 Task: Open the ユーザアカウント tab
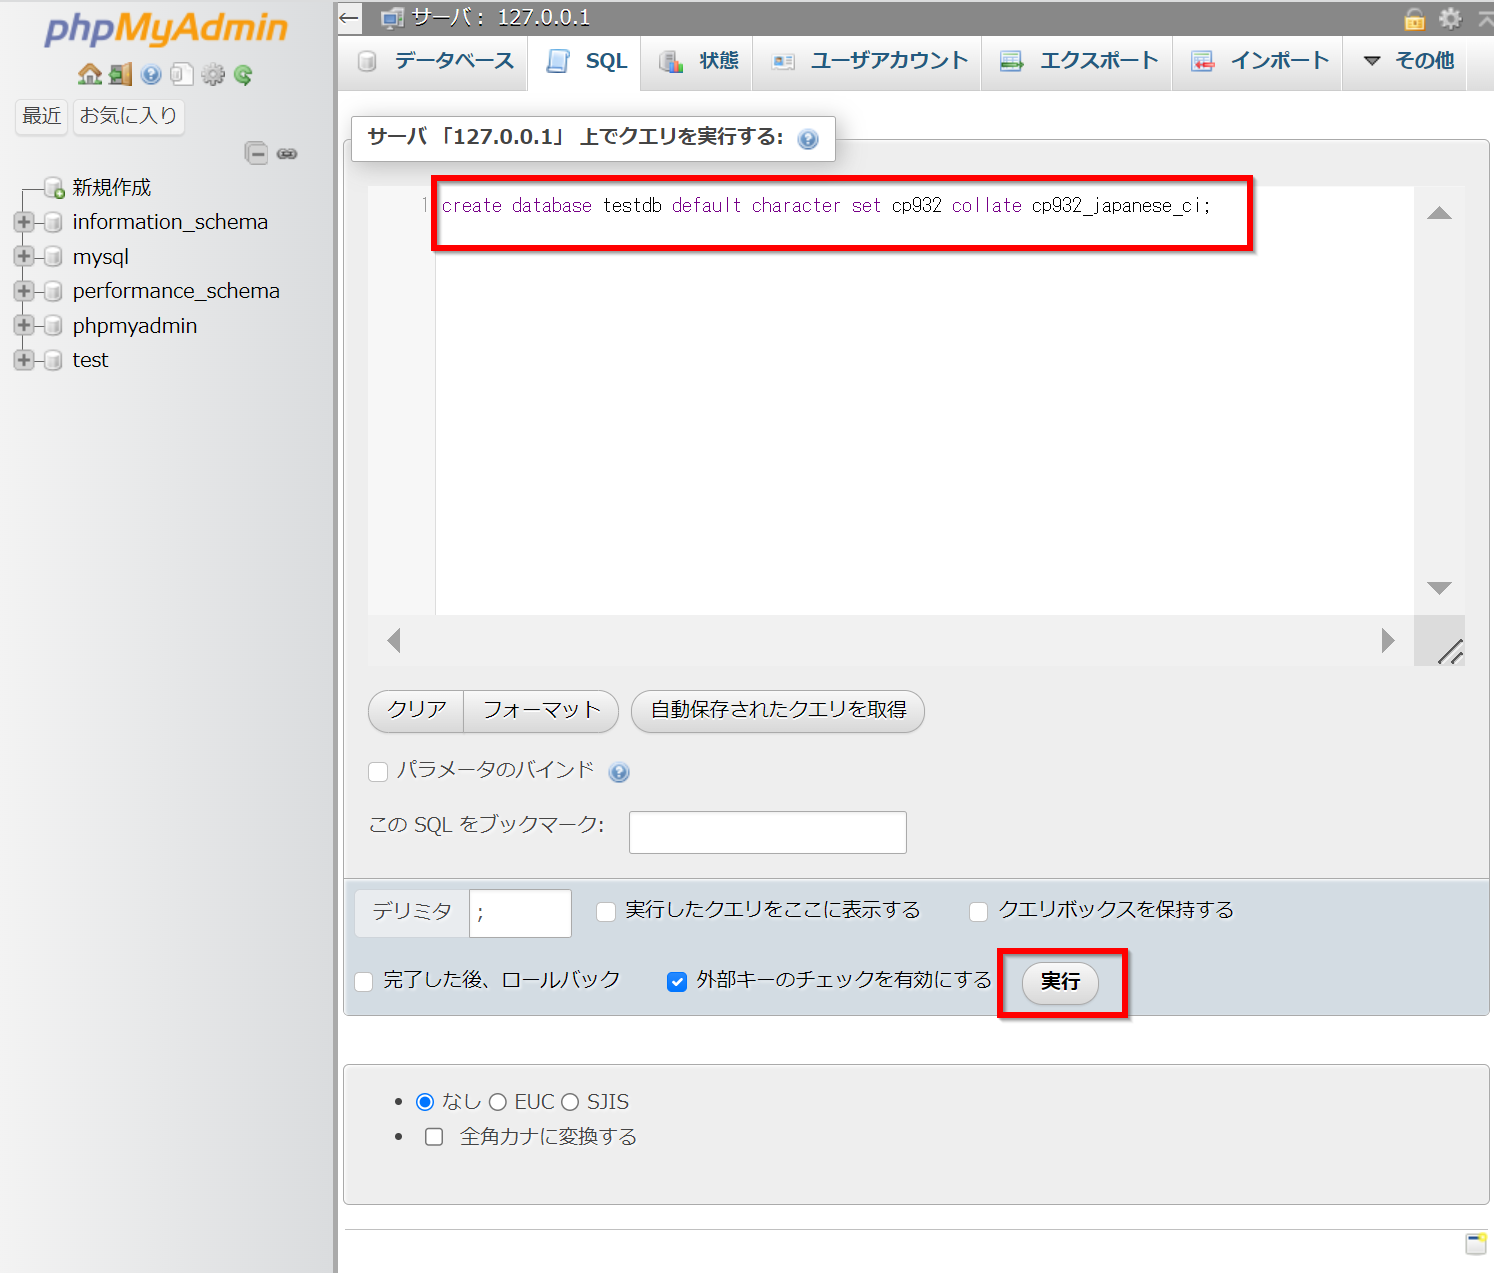[x=868, y=61]
